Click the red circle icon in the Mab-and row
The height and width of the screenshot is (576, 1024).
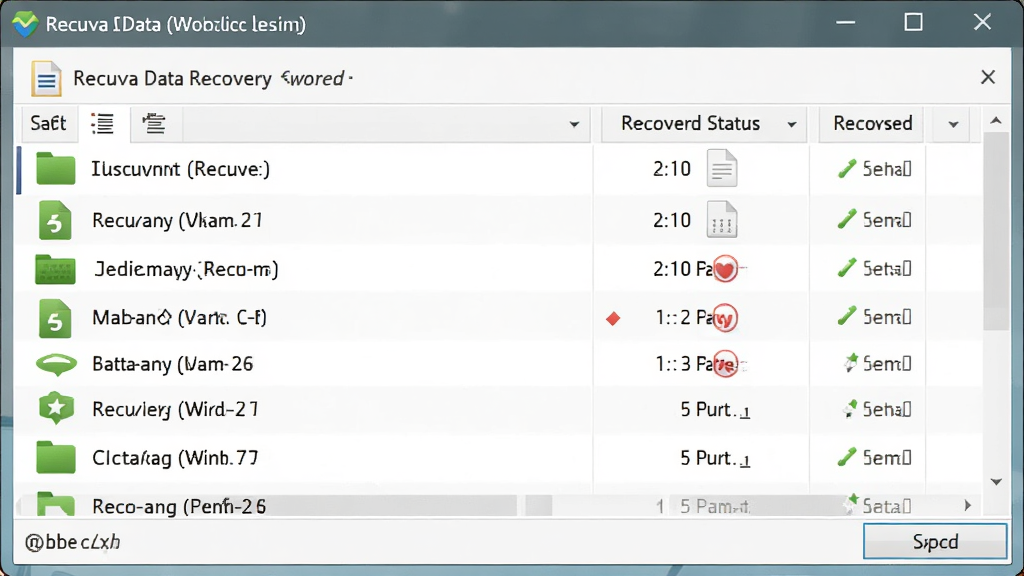[x=725, y=318]
